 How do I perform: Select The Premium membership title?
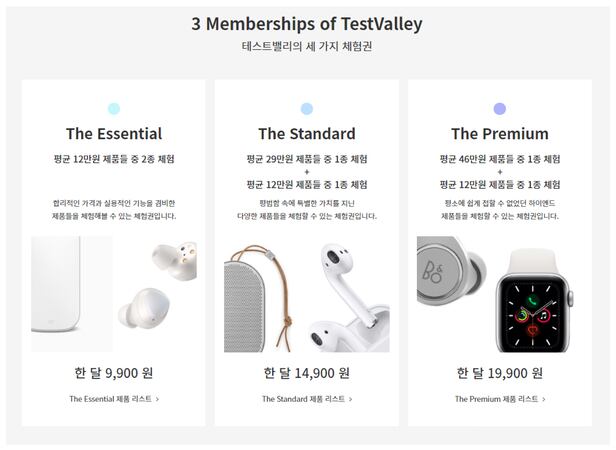tap(500, 134)
